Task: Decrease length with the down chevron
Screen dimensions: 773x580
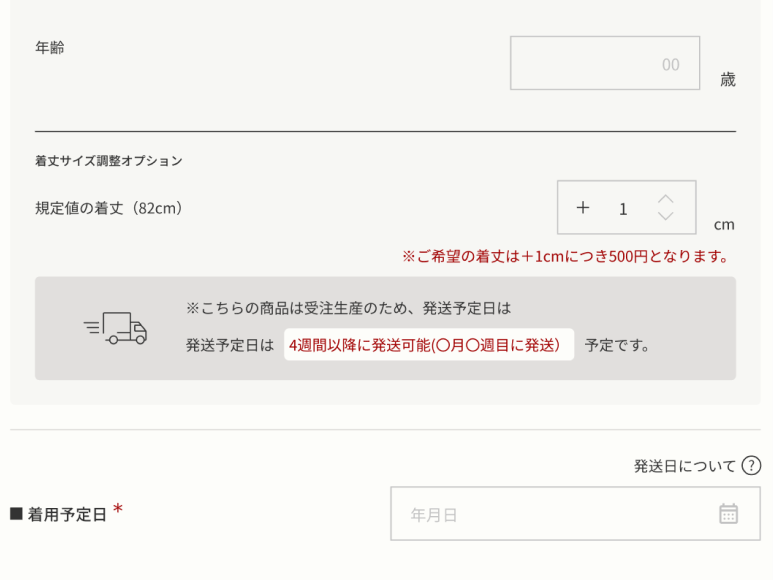Action: (x=666, y=216)
